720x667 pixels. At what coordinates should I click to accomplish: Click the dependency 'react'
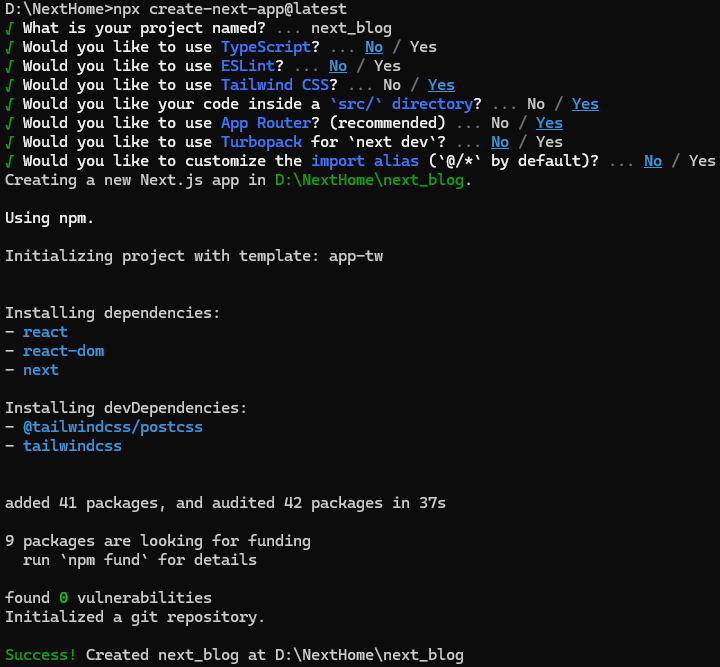pyautogui.click(x=45, y=332)
